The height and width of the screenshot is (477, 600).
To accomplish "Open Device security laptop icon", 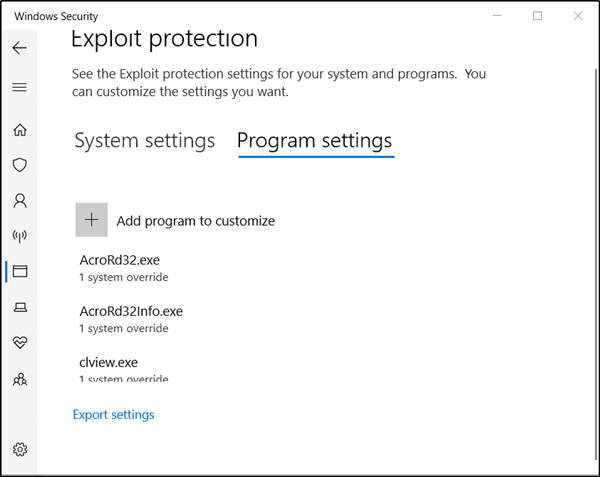I will (19, 307).
